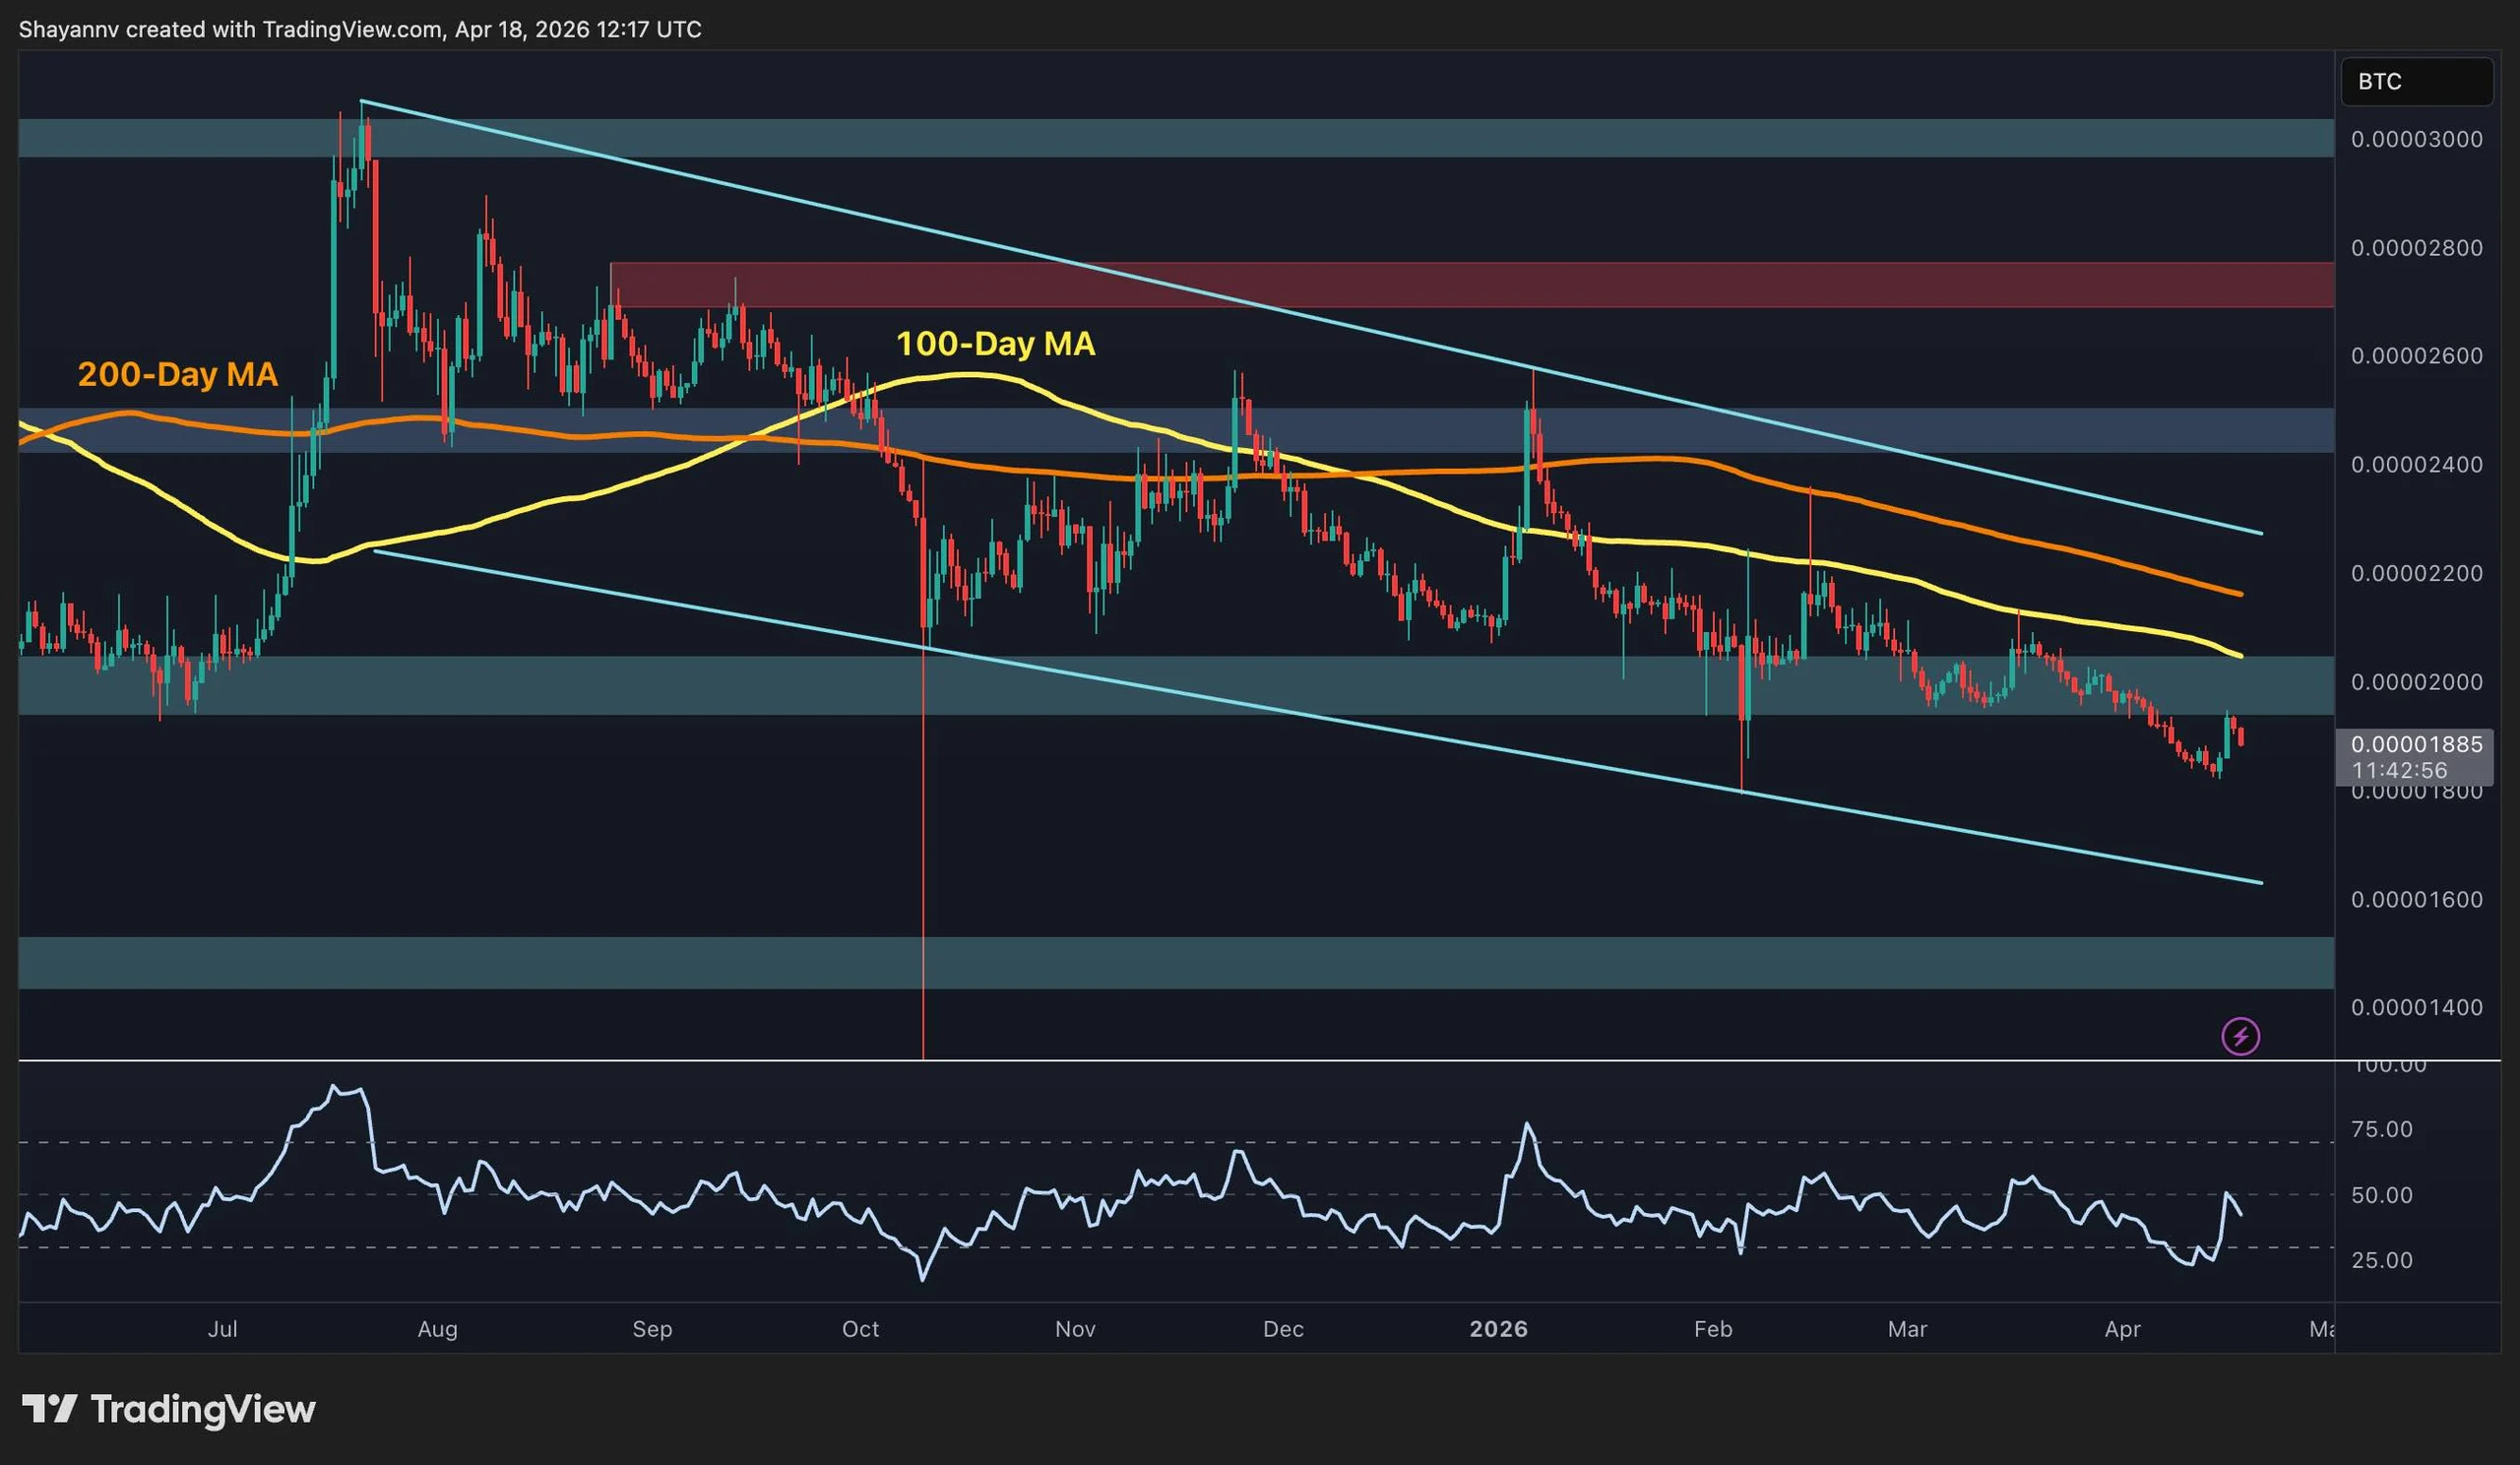Click the 0.00003000 price axis label

[x=2416, y=140]
